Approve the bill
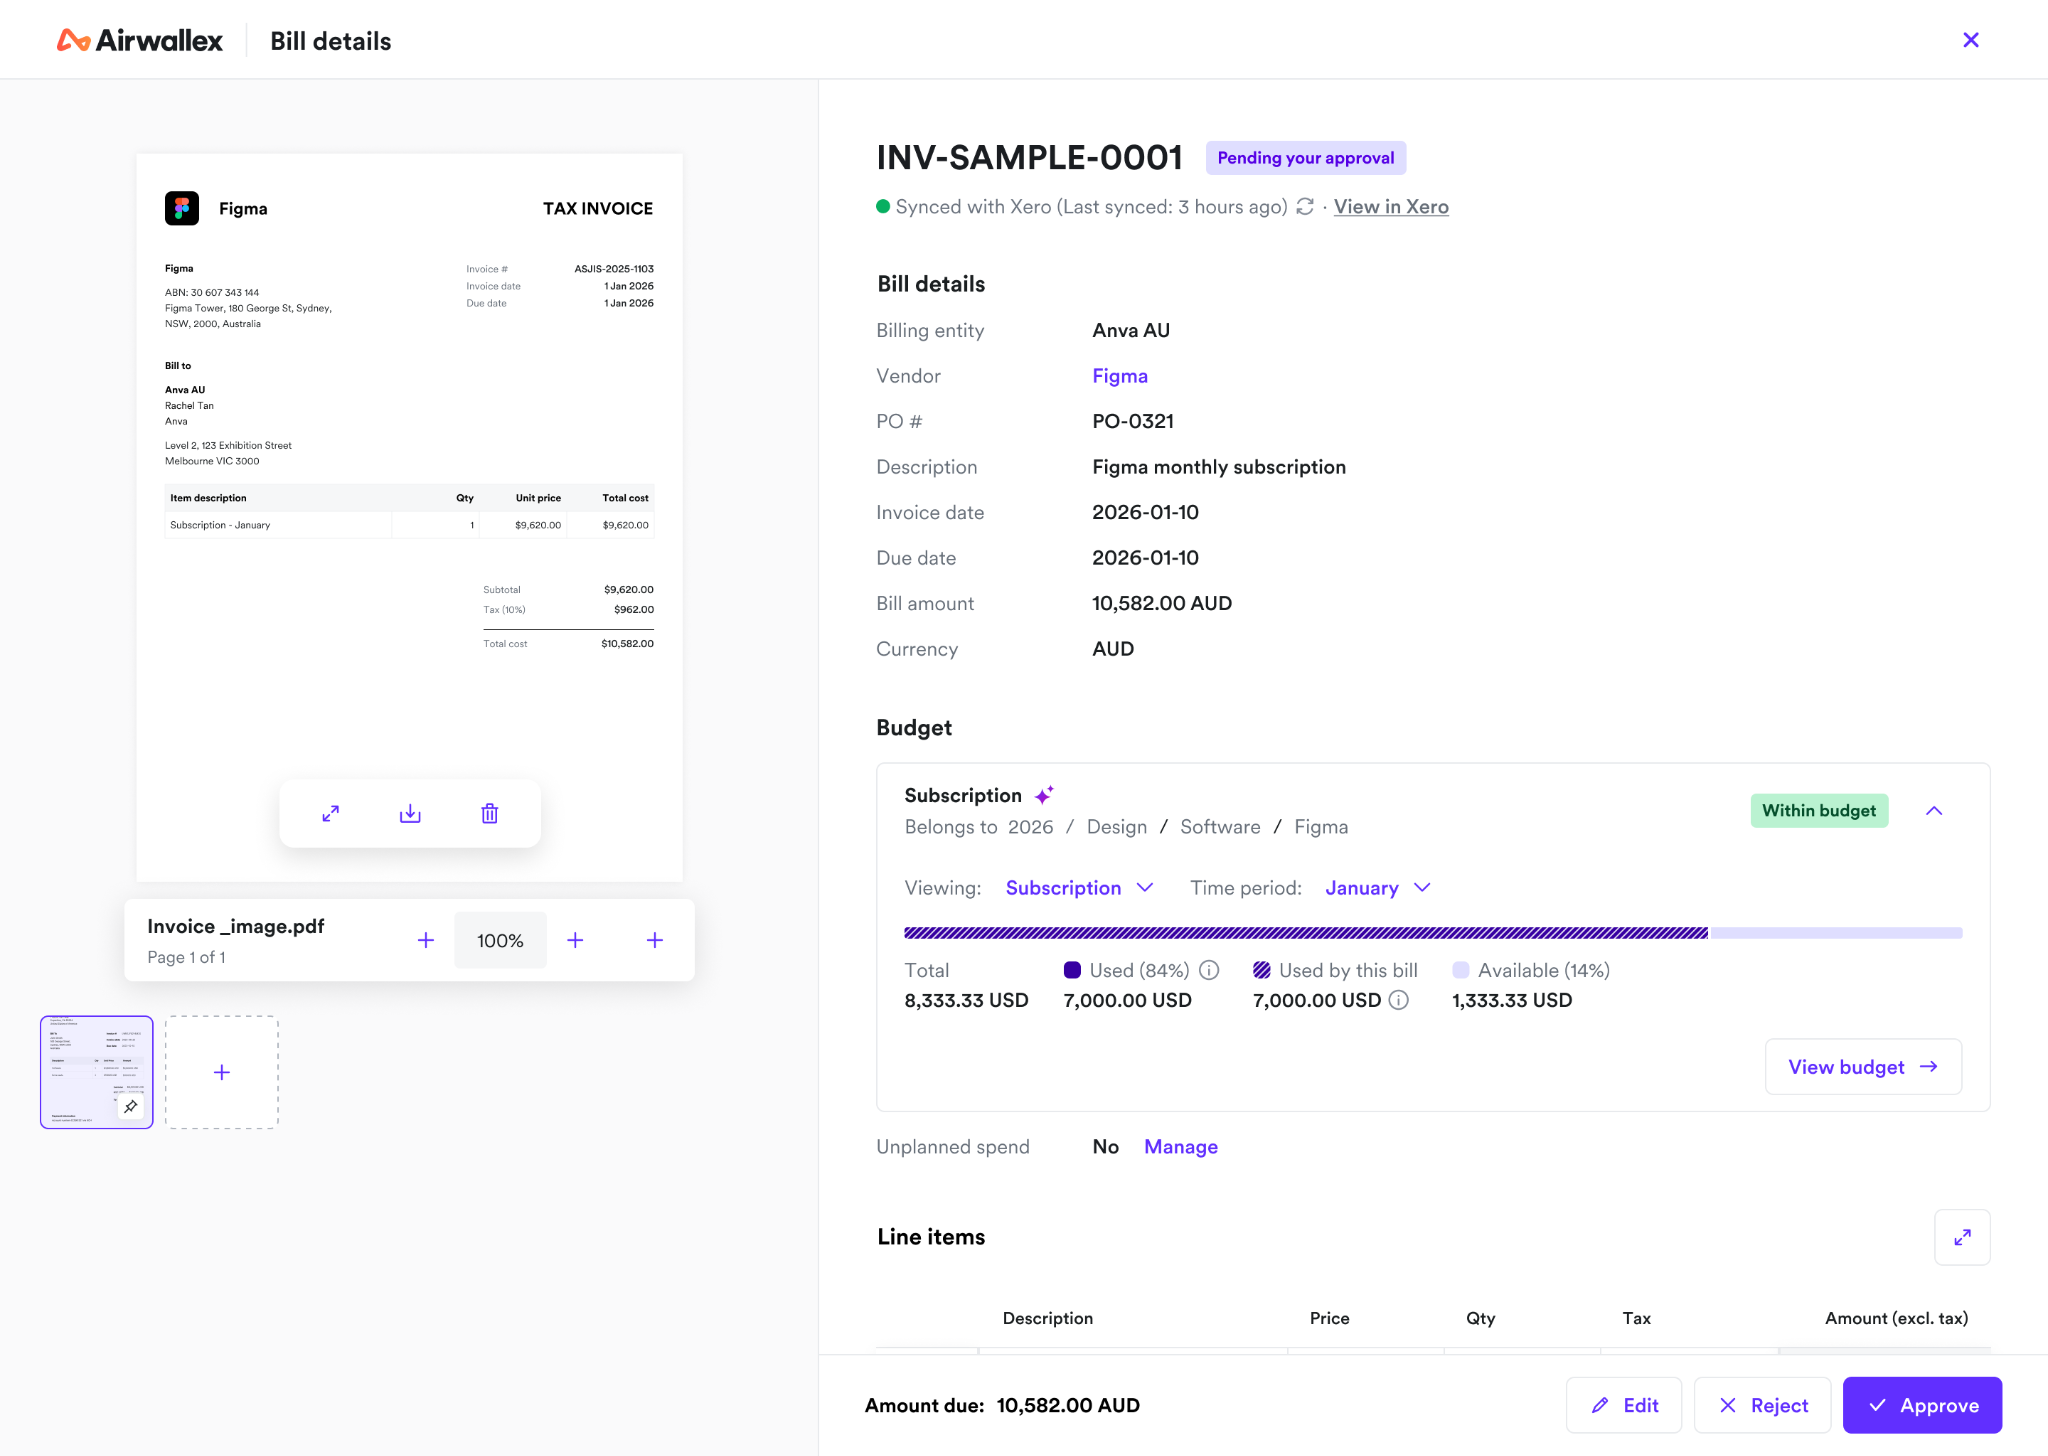2048x1456 pixels. coord(1922,1405)
